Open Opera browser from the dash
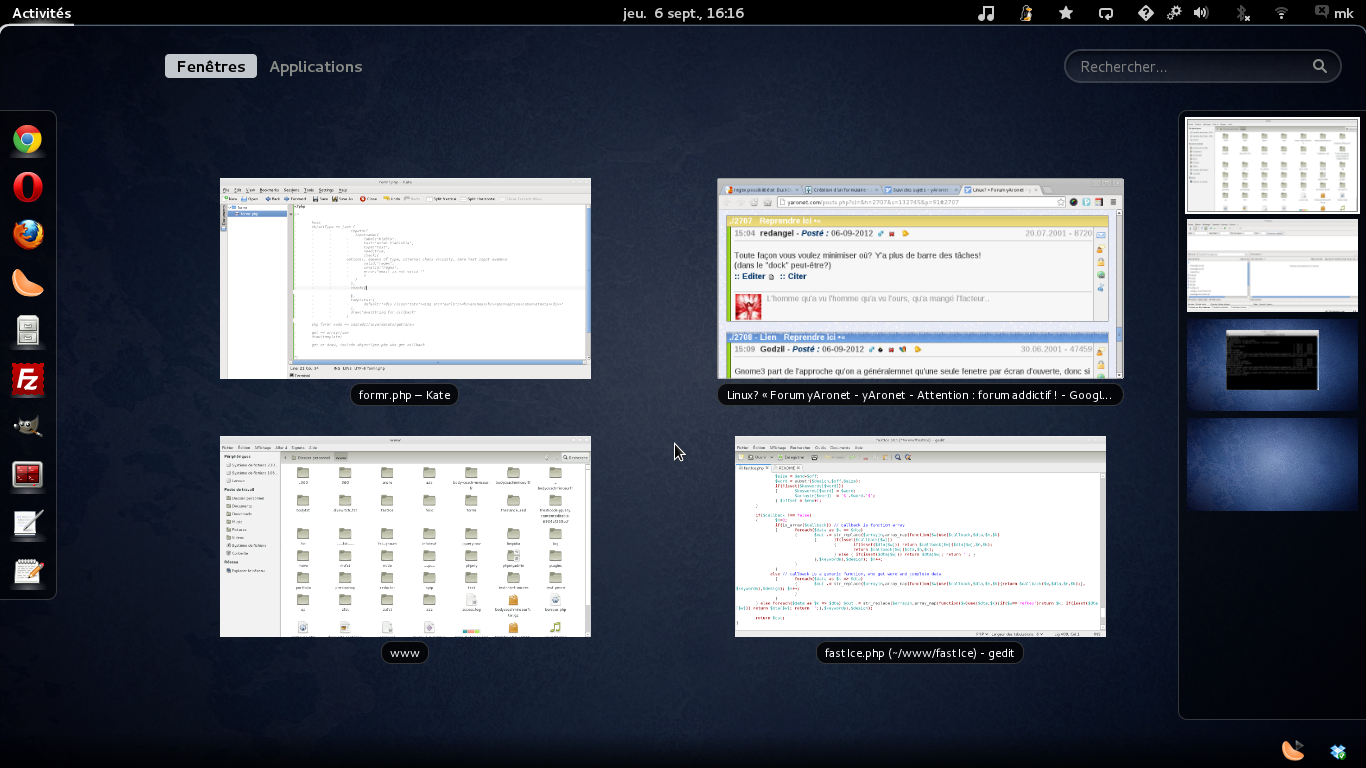 [28, 187]
